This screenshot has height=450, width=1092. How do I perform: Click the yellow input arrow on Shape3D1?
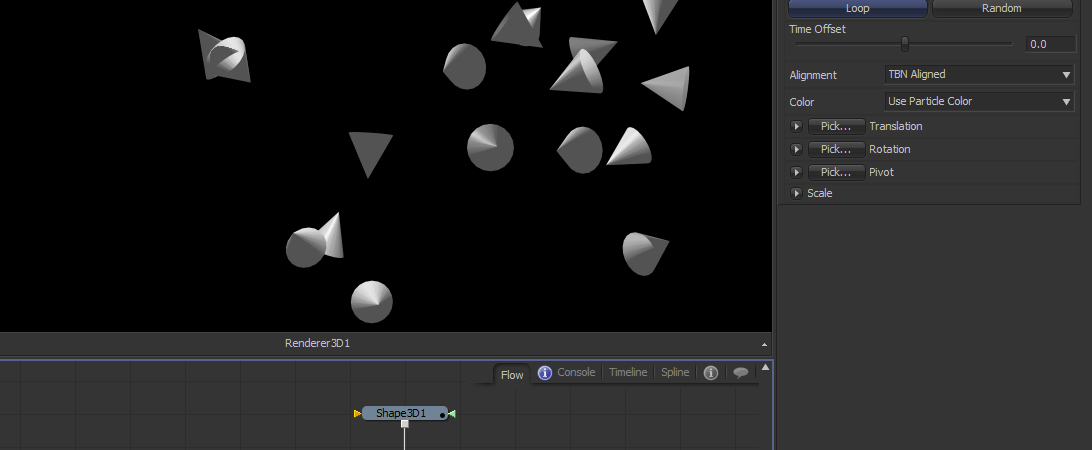(357, 414)
